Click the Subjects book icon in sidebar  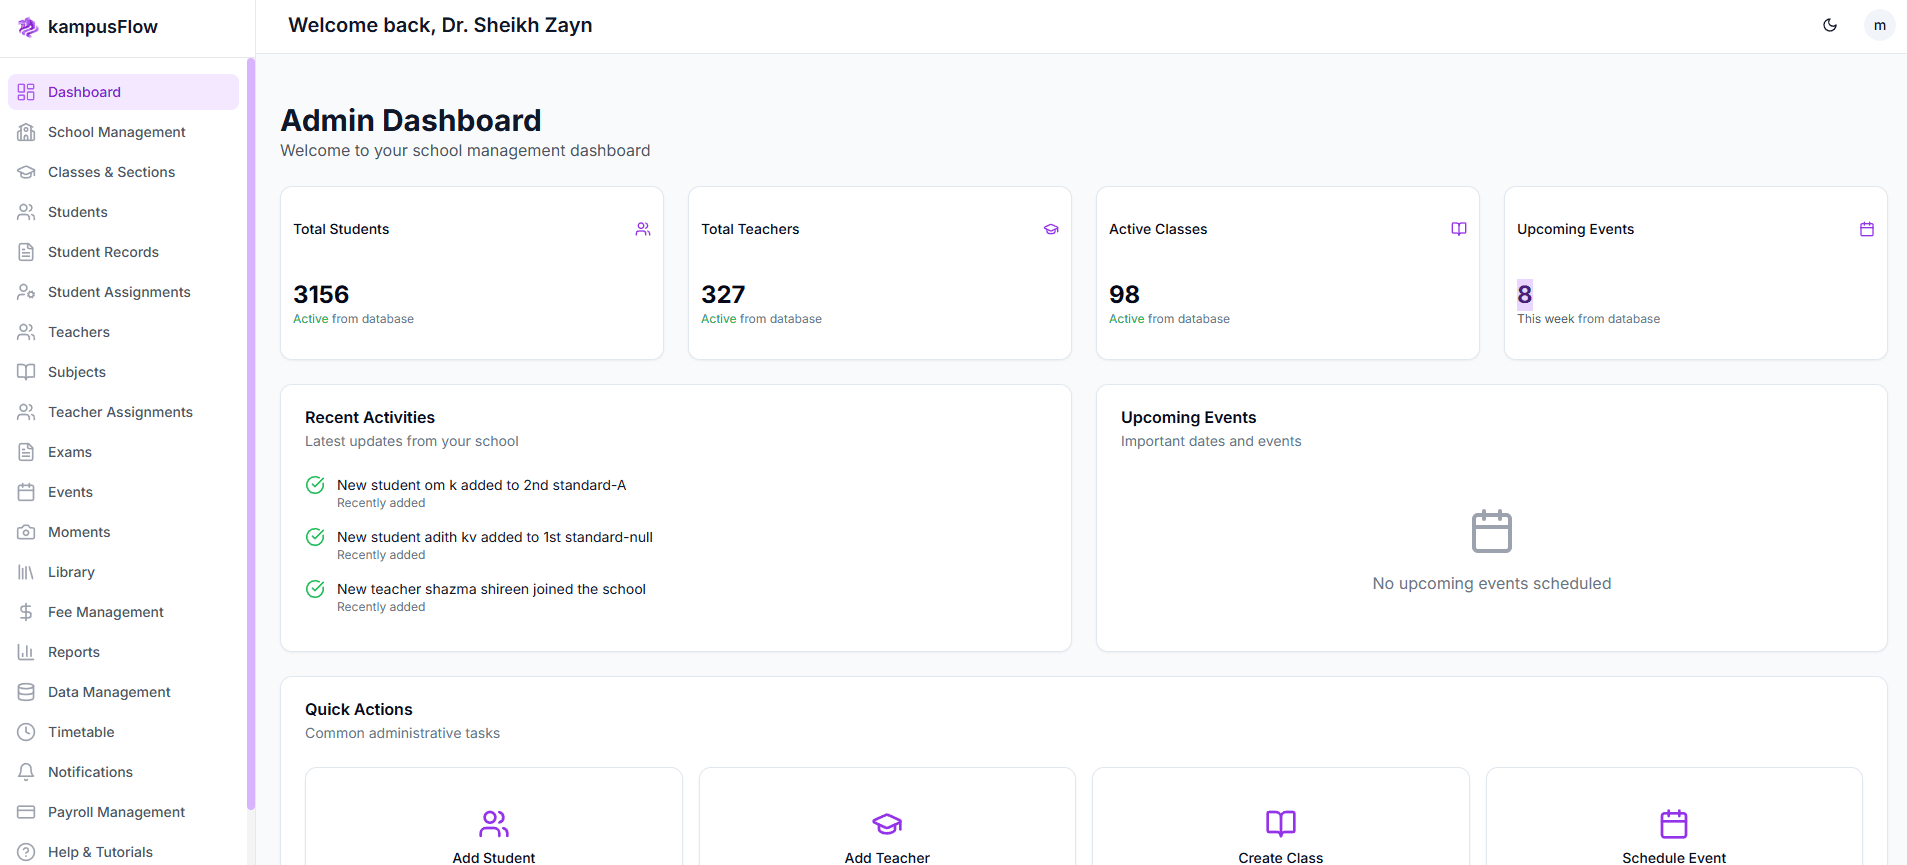click(x=26, y=372)
